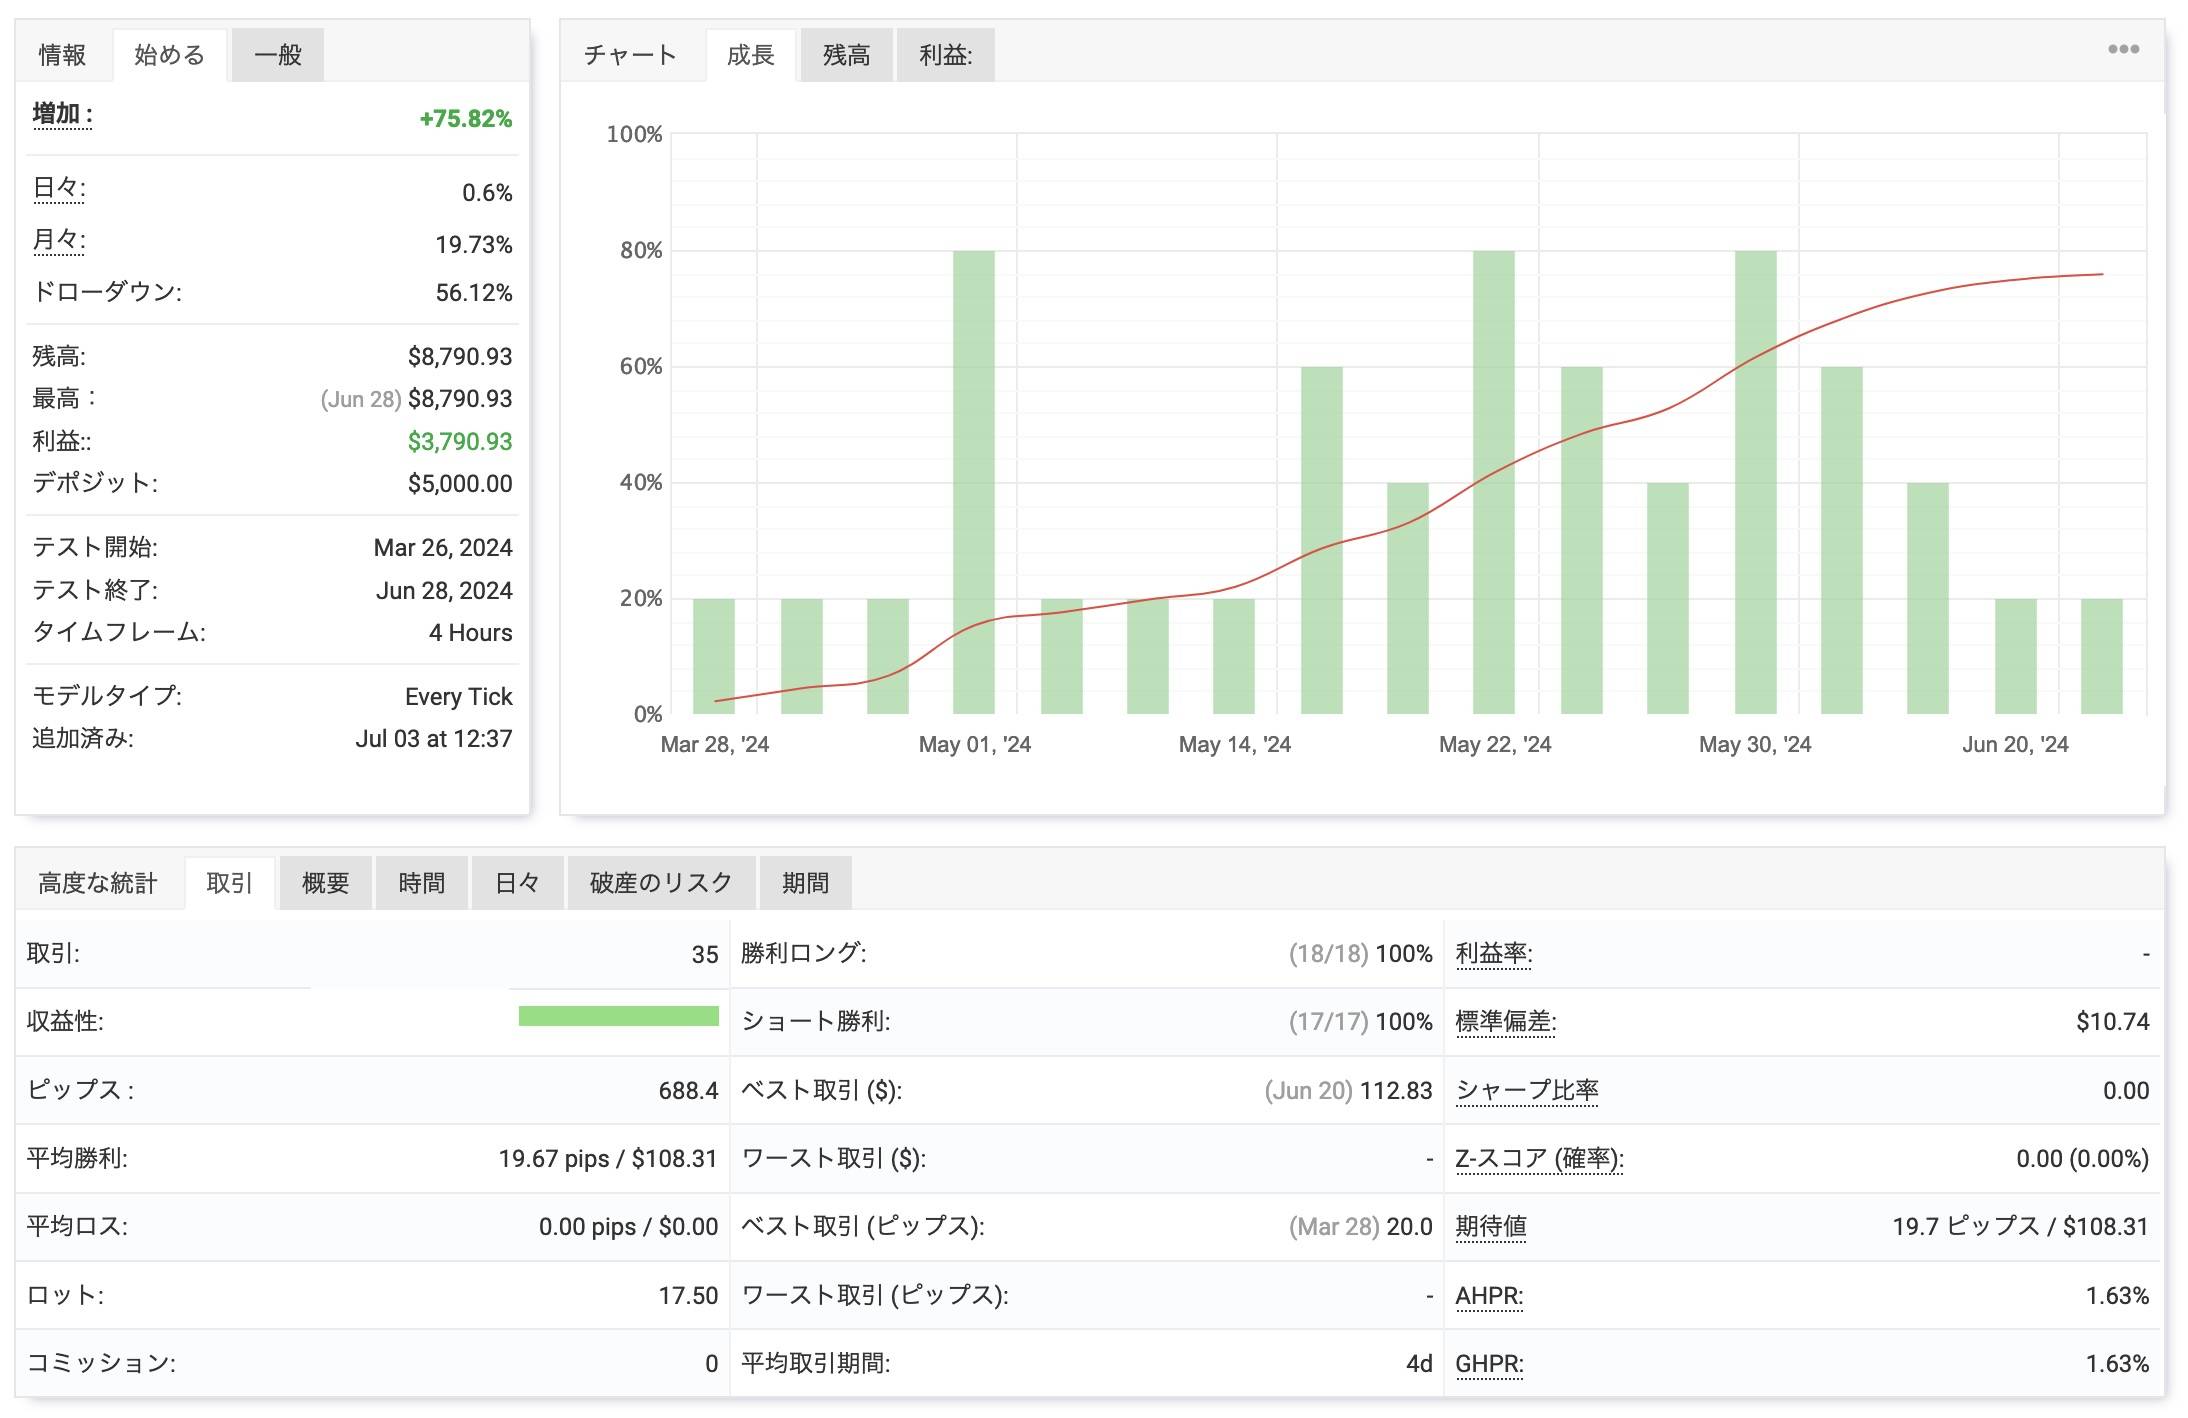
Task: Open the 時間 tab
Action: pos(422,883)
